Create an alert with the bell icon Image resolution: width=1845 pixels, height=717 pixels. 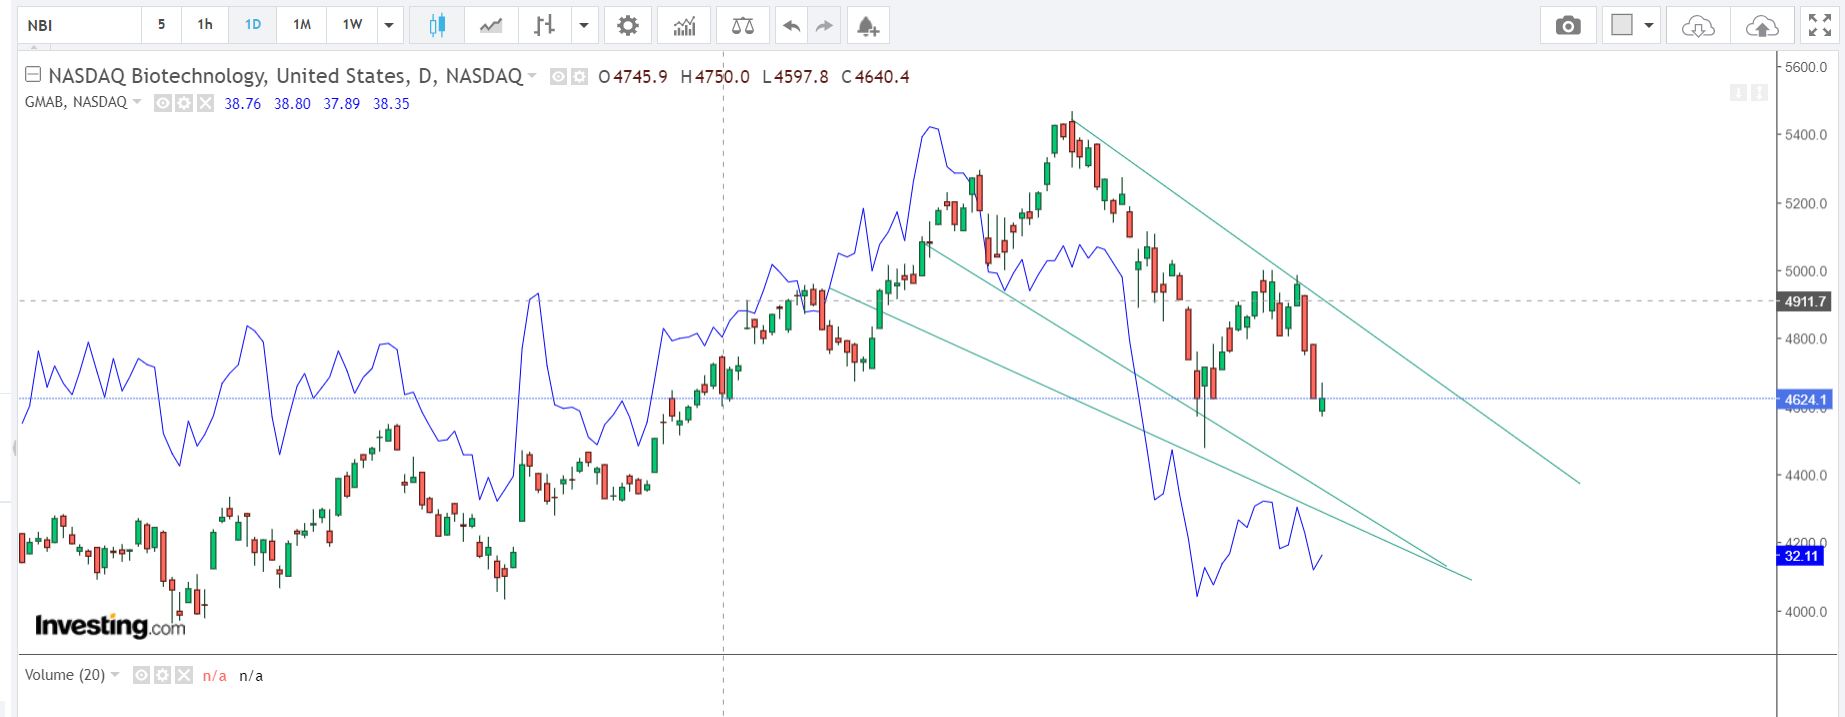(x=867, y=25)
